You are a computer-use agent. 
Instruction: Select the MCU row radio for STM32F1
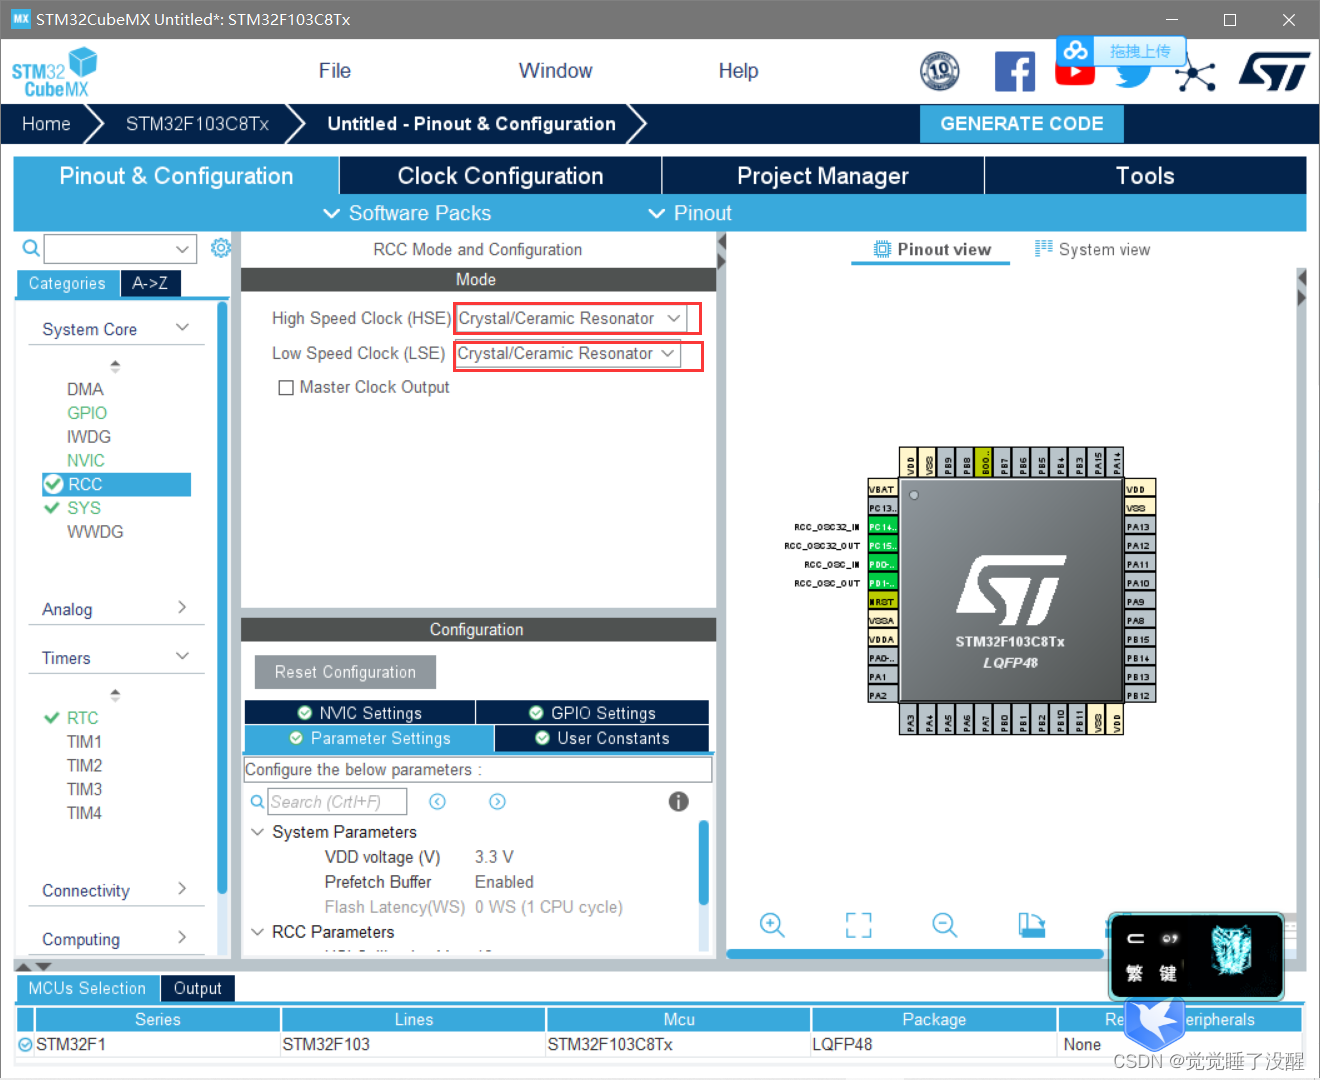25,1044
